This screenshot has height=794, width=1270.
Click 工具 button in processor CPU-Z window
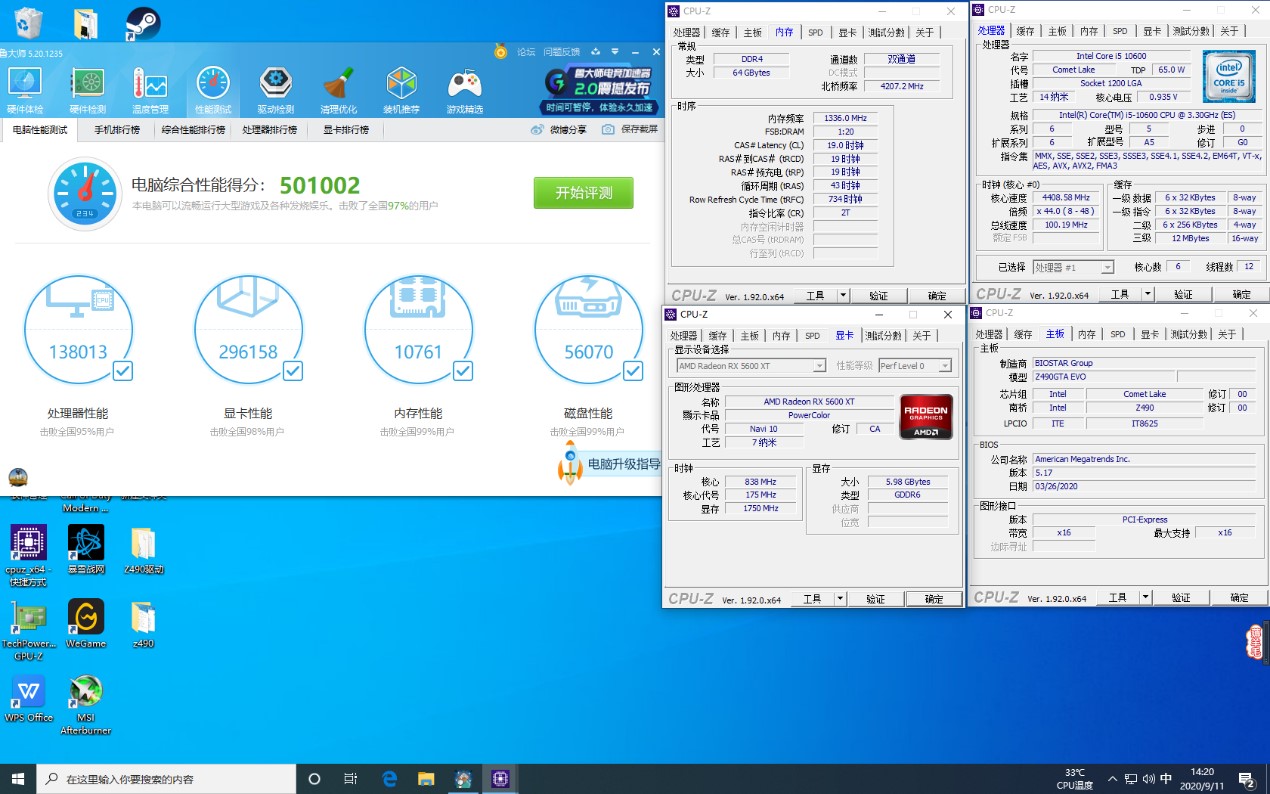click(1120, 294)
